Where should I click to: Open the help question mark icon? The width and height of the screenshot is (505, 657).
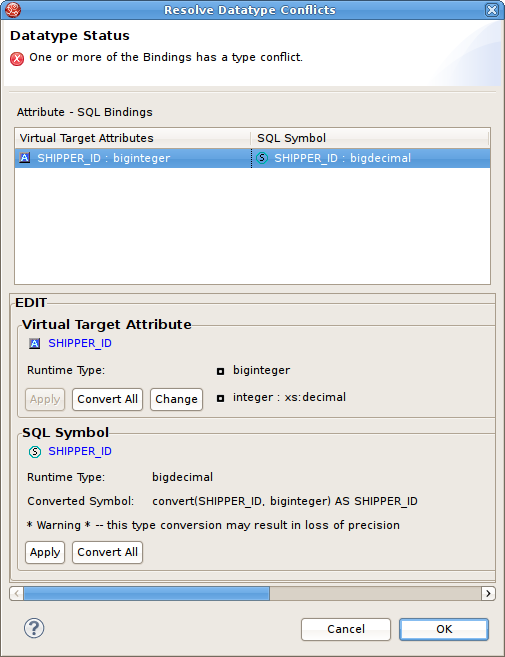[34, 628]
